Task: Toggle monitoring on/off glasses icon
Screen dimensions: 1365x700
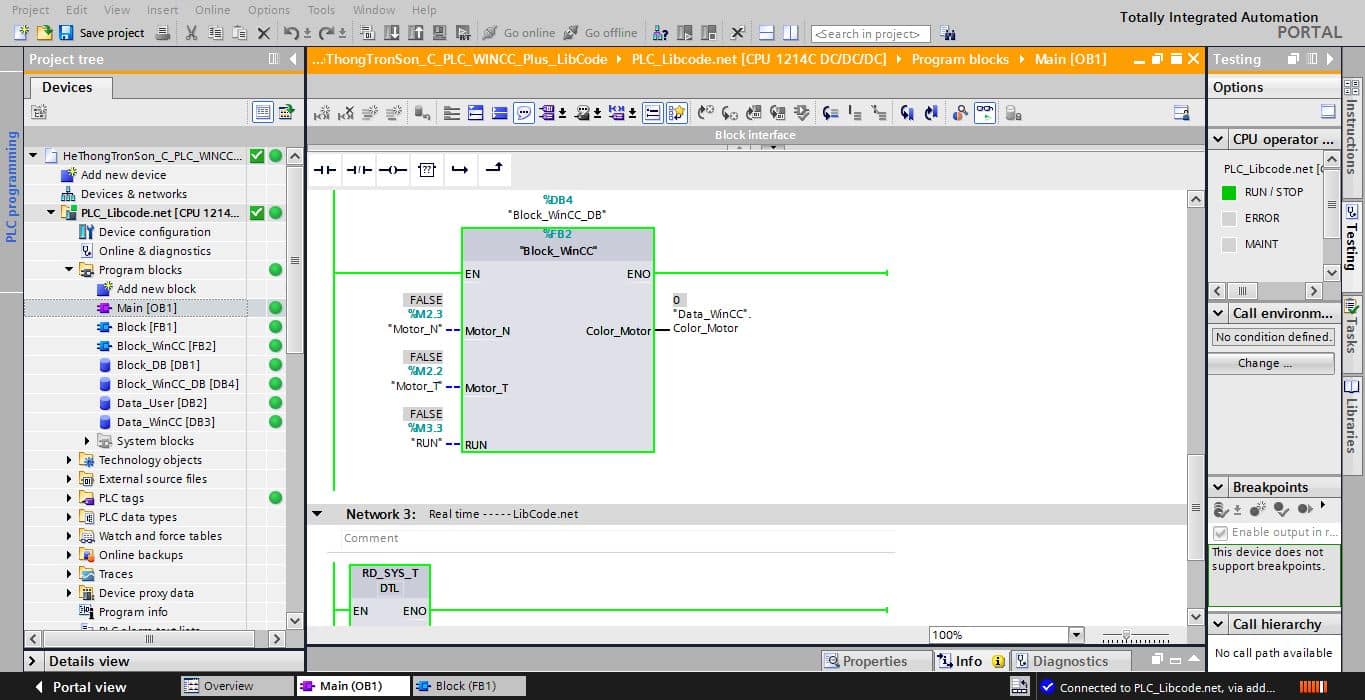Action: click(x=985, y=113)
